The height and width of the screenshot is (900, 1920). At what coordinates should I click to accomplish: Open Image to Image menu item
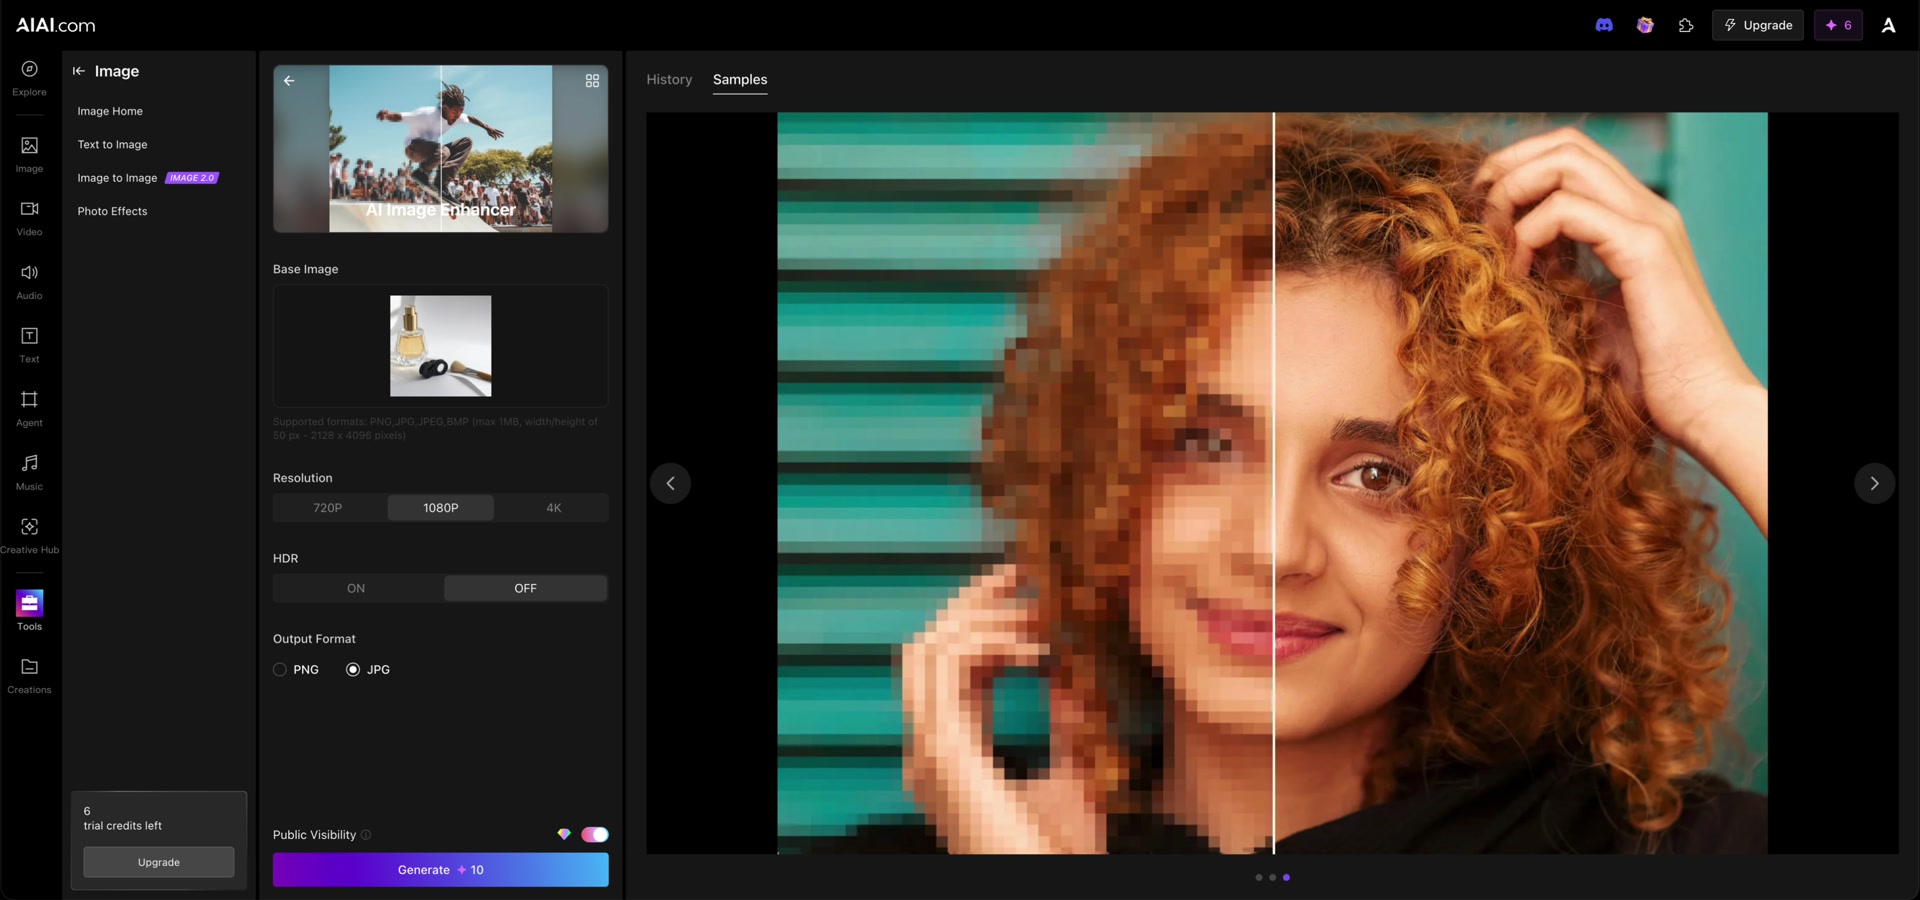117,178
